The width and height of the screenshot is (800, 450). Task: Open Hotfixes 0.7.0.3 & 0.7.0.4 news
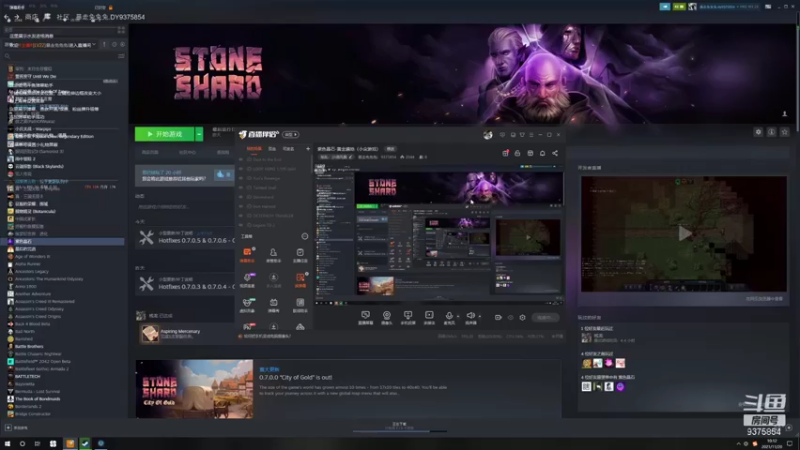(196, 287)
